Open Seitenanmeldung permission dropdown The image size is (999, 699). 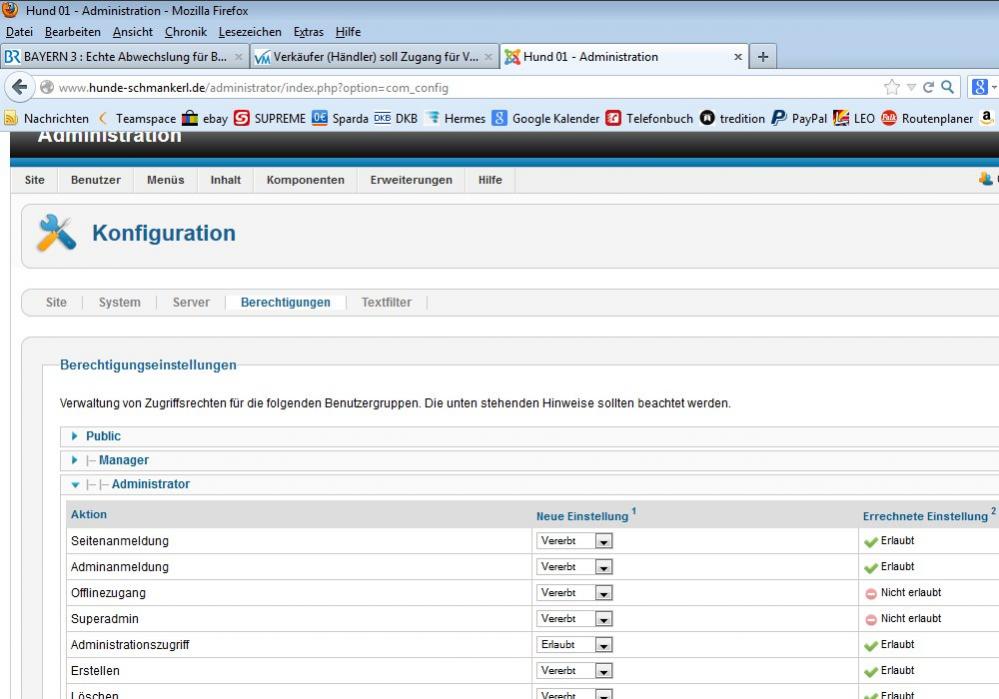click(x=575, y=541)
